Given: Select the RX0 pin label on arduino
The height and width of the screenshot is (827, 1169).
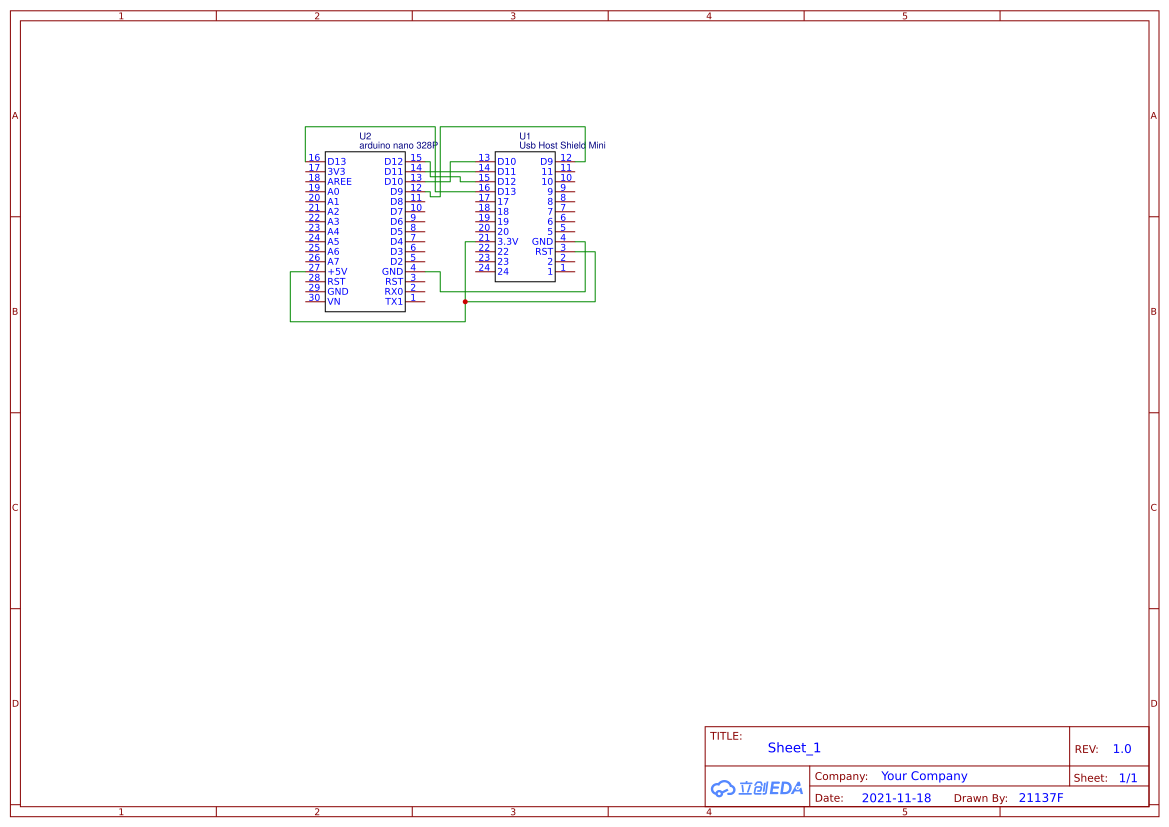Looking at the screenshot, I should pos(394,292).
